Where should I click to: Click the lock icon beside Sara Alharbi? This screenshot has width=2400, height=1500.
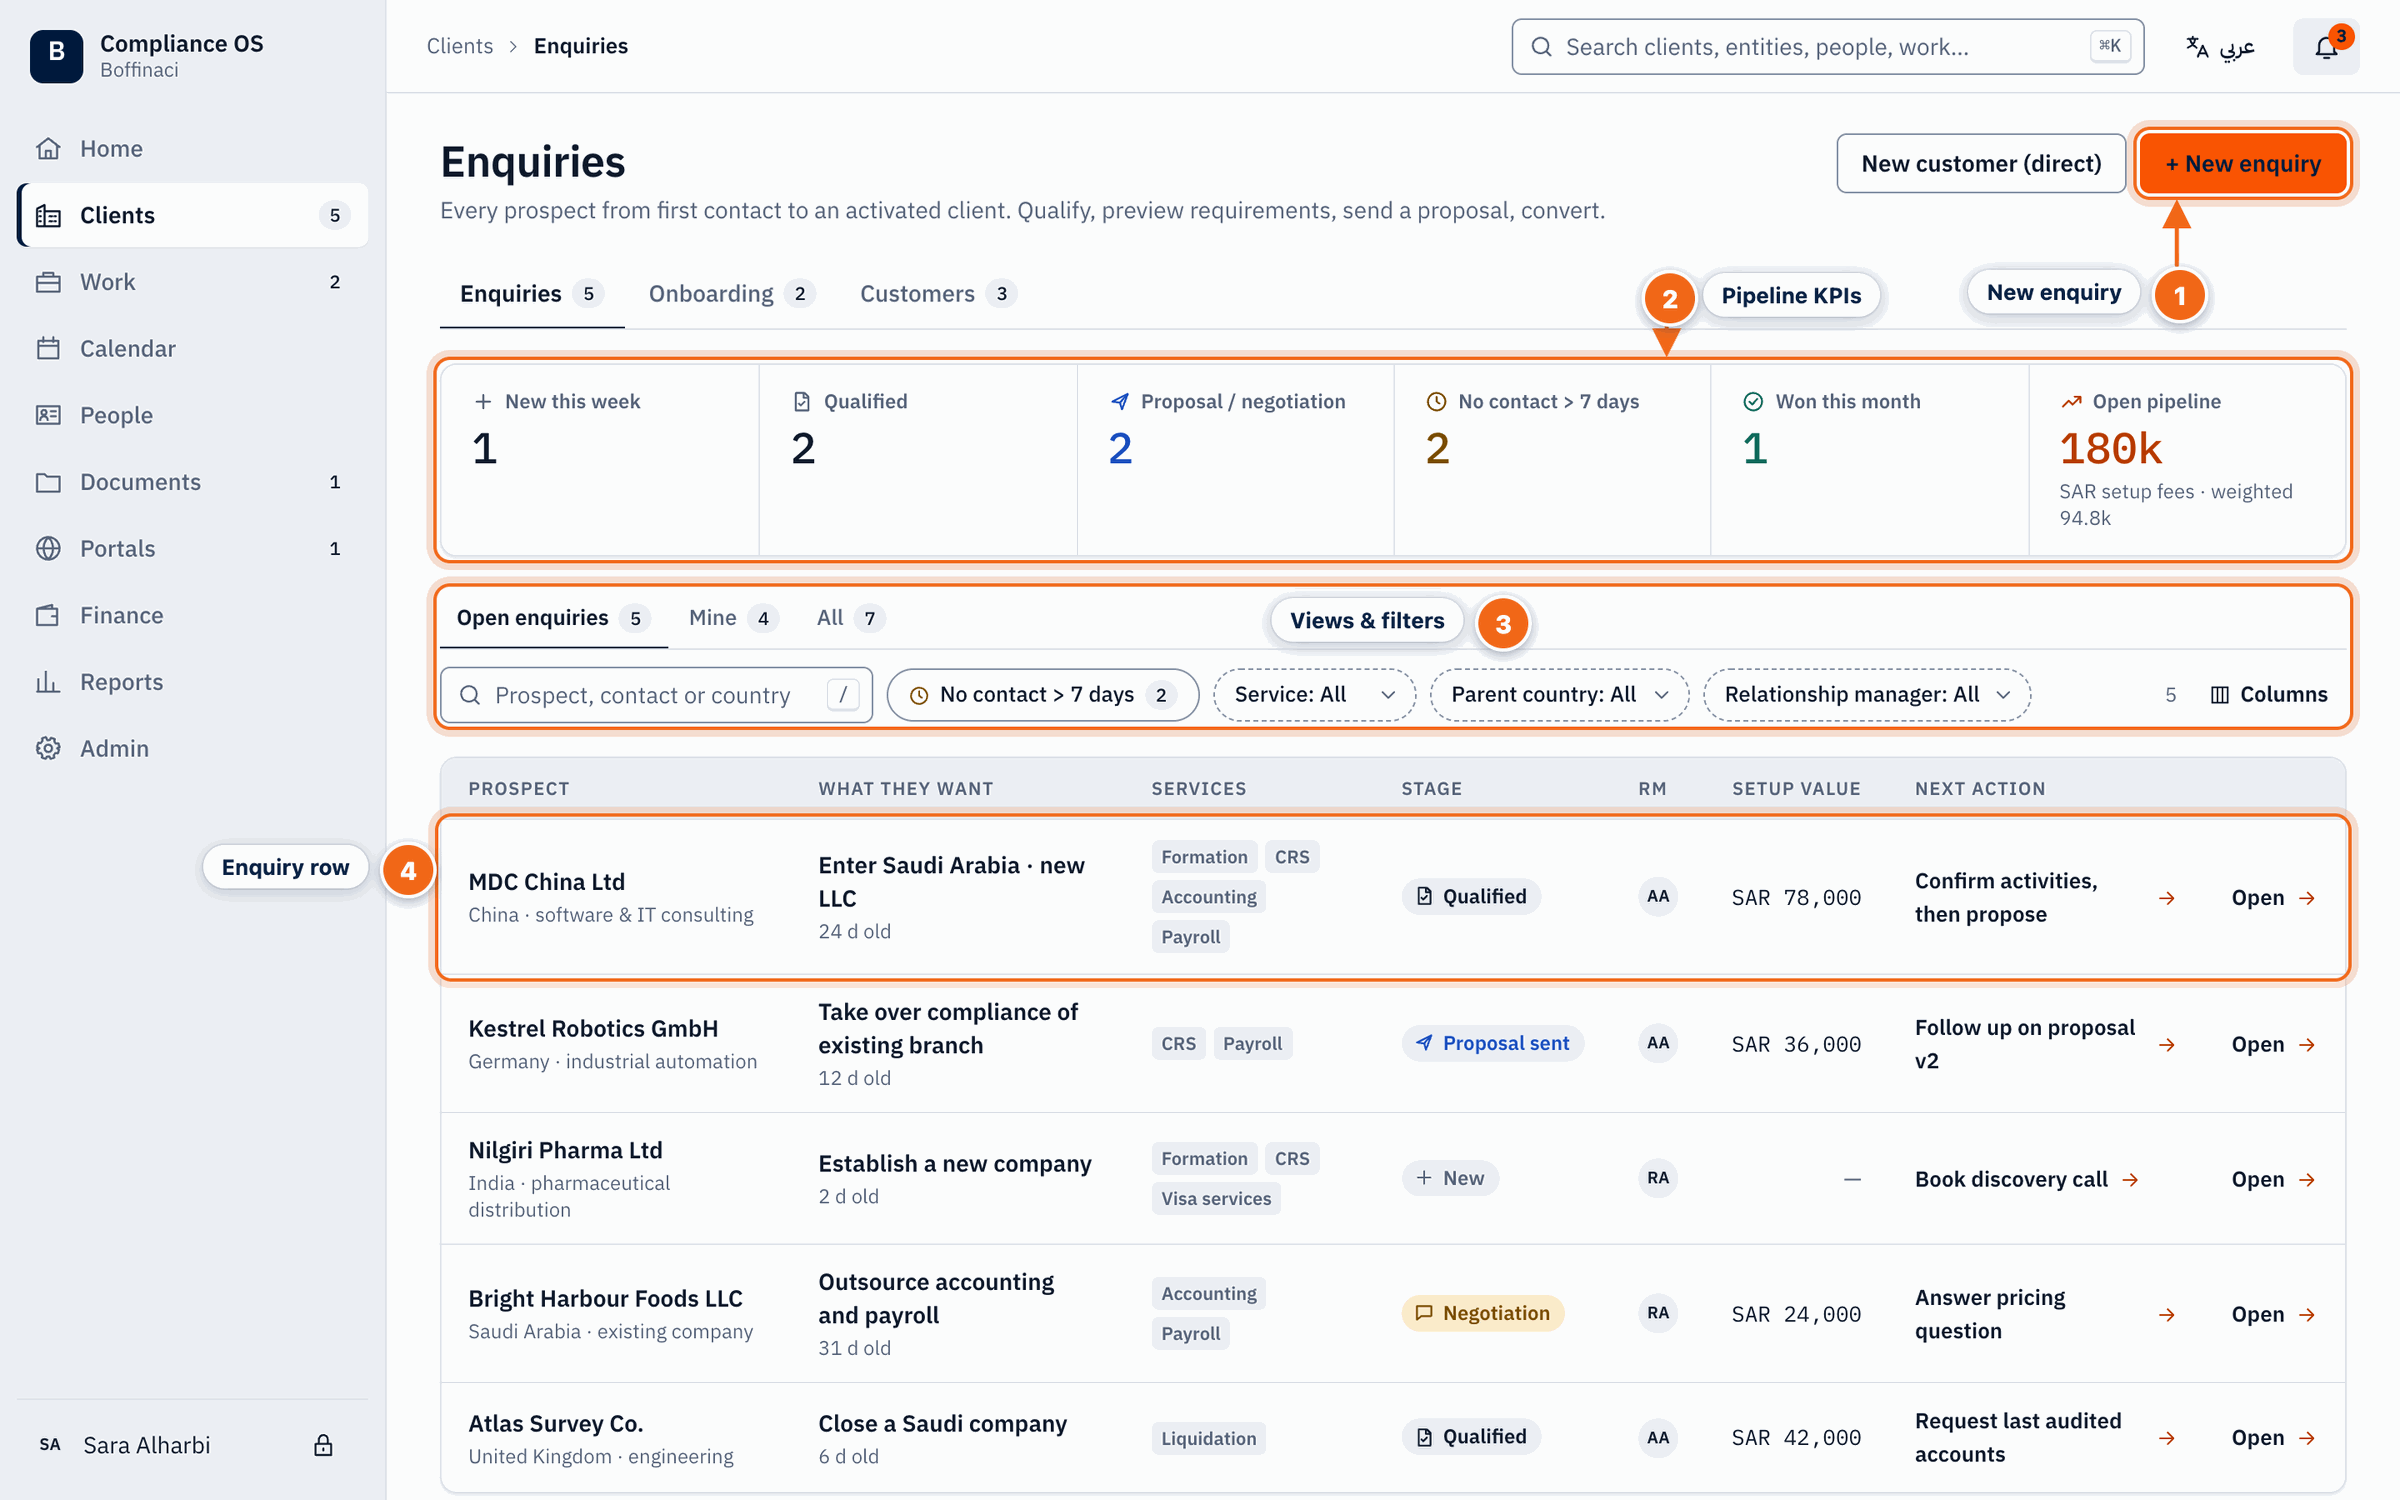(x=323, y=1445)
